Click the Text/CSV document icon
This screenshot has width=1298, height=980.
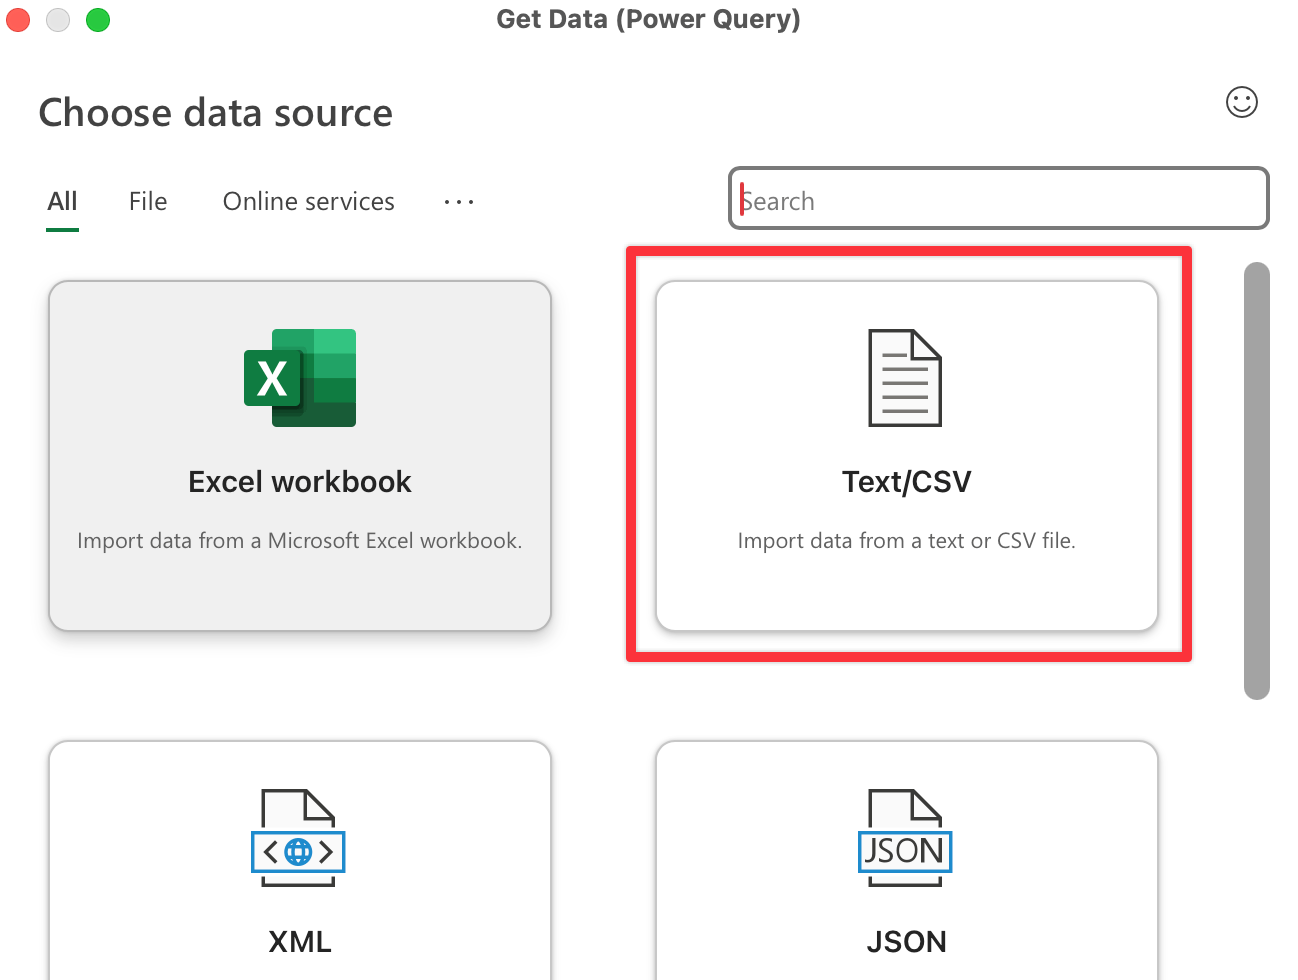pos(905,378)
